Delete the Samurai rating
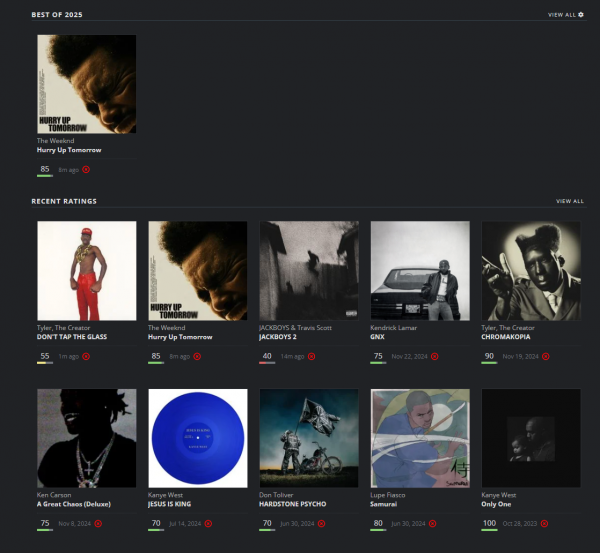The image size is (600, 553). tap(432, 524)
